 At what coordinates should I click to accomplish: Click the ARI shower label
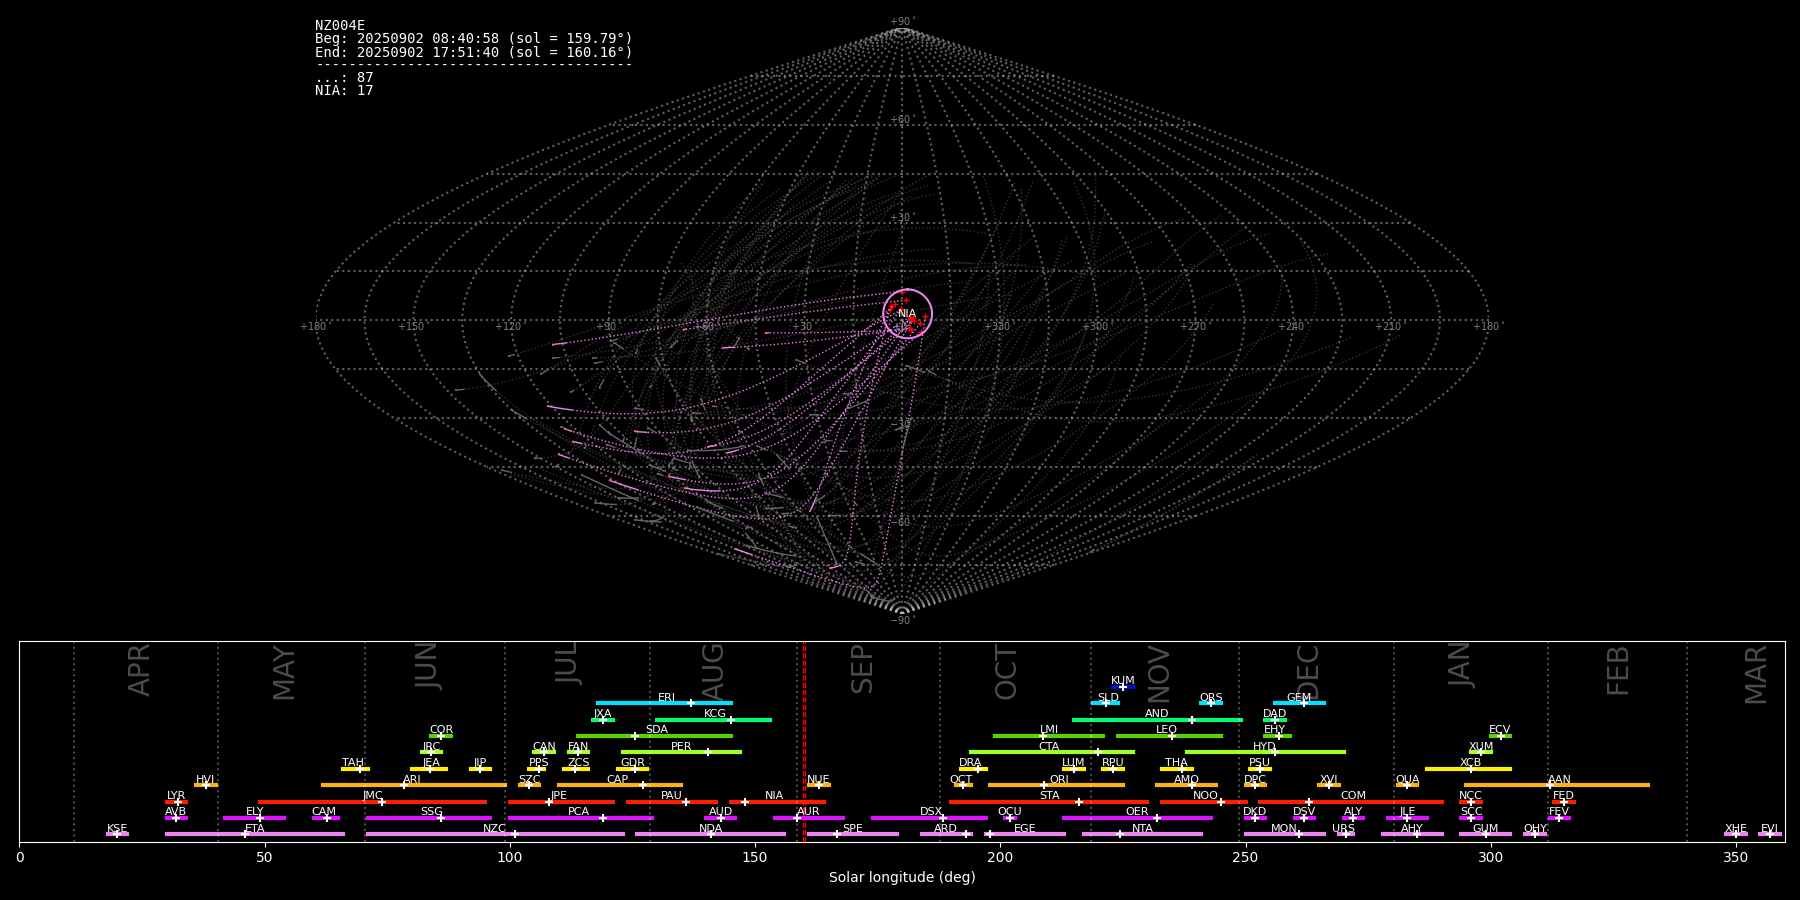coord(412,780)
